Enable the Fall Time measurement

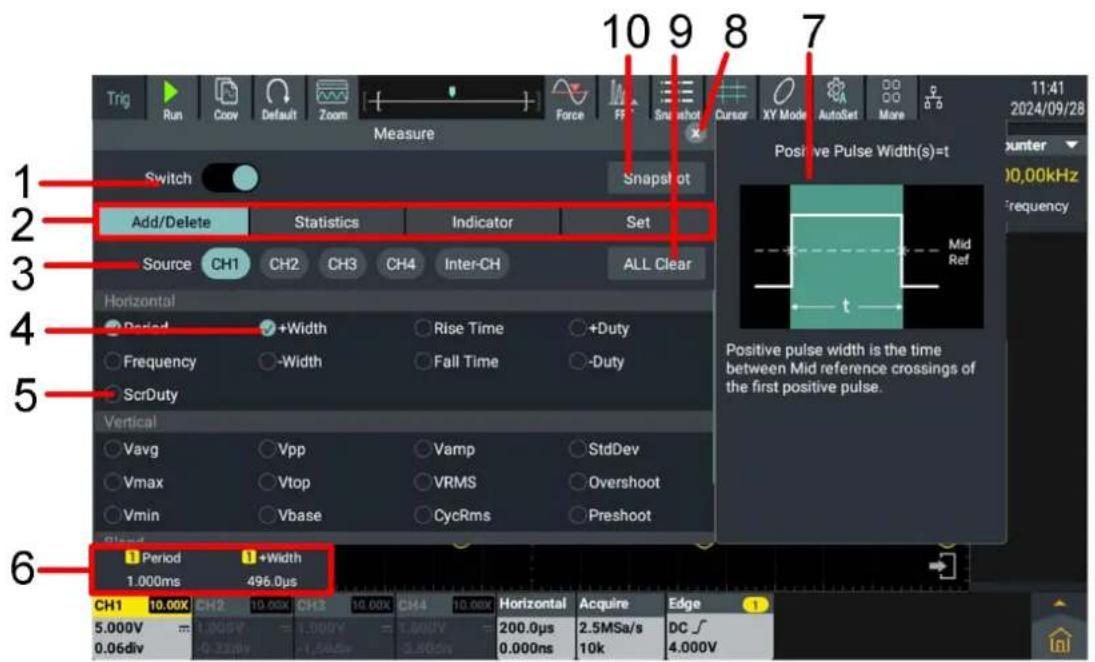click(x=422, y=361)
